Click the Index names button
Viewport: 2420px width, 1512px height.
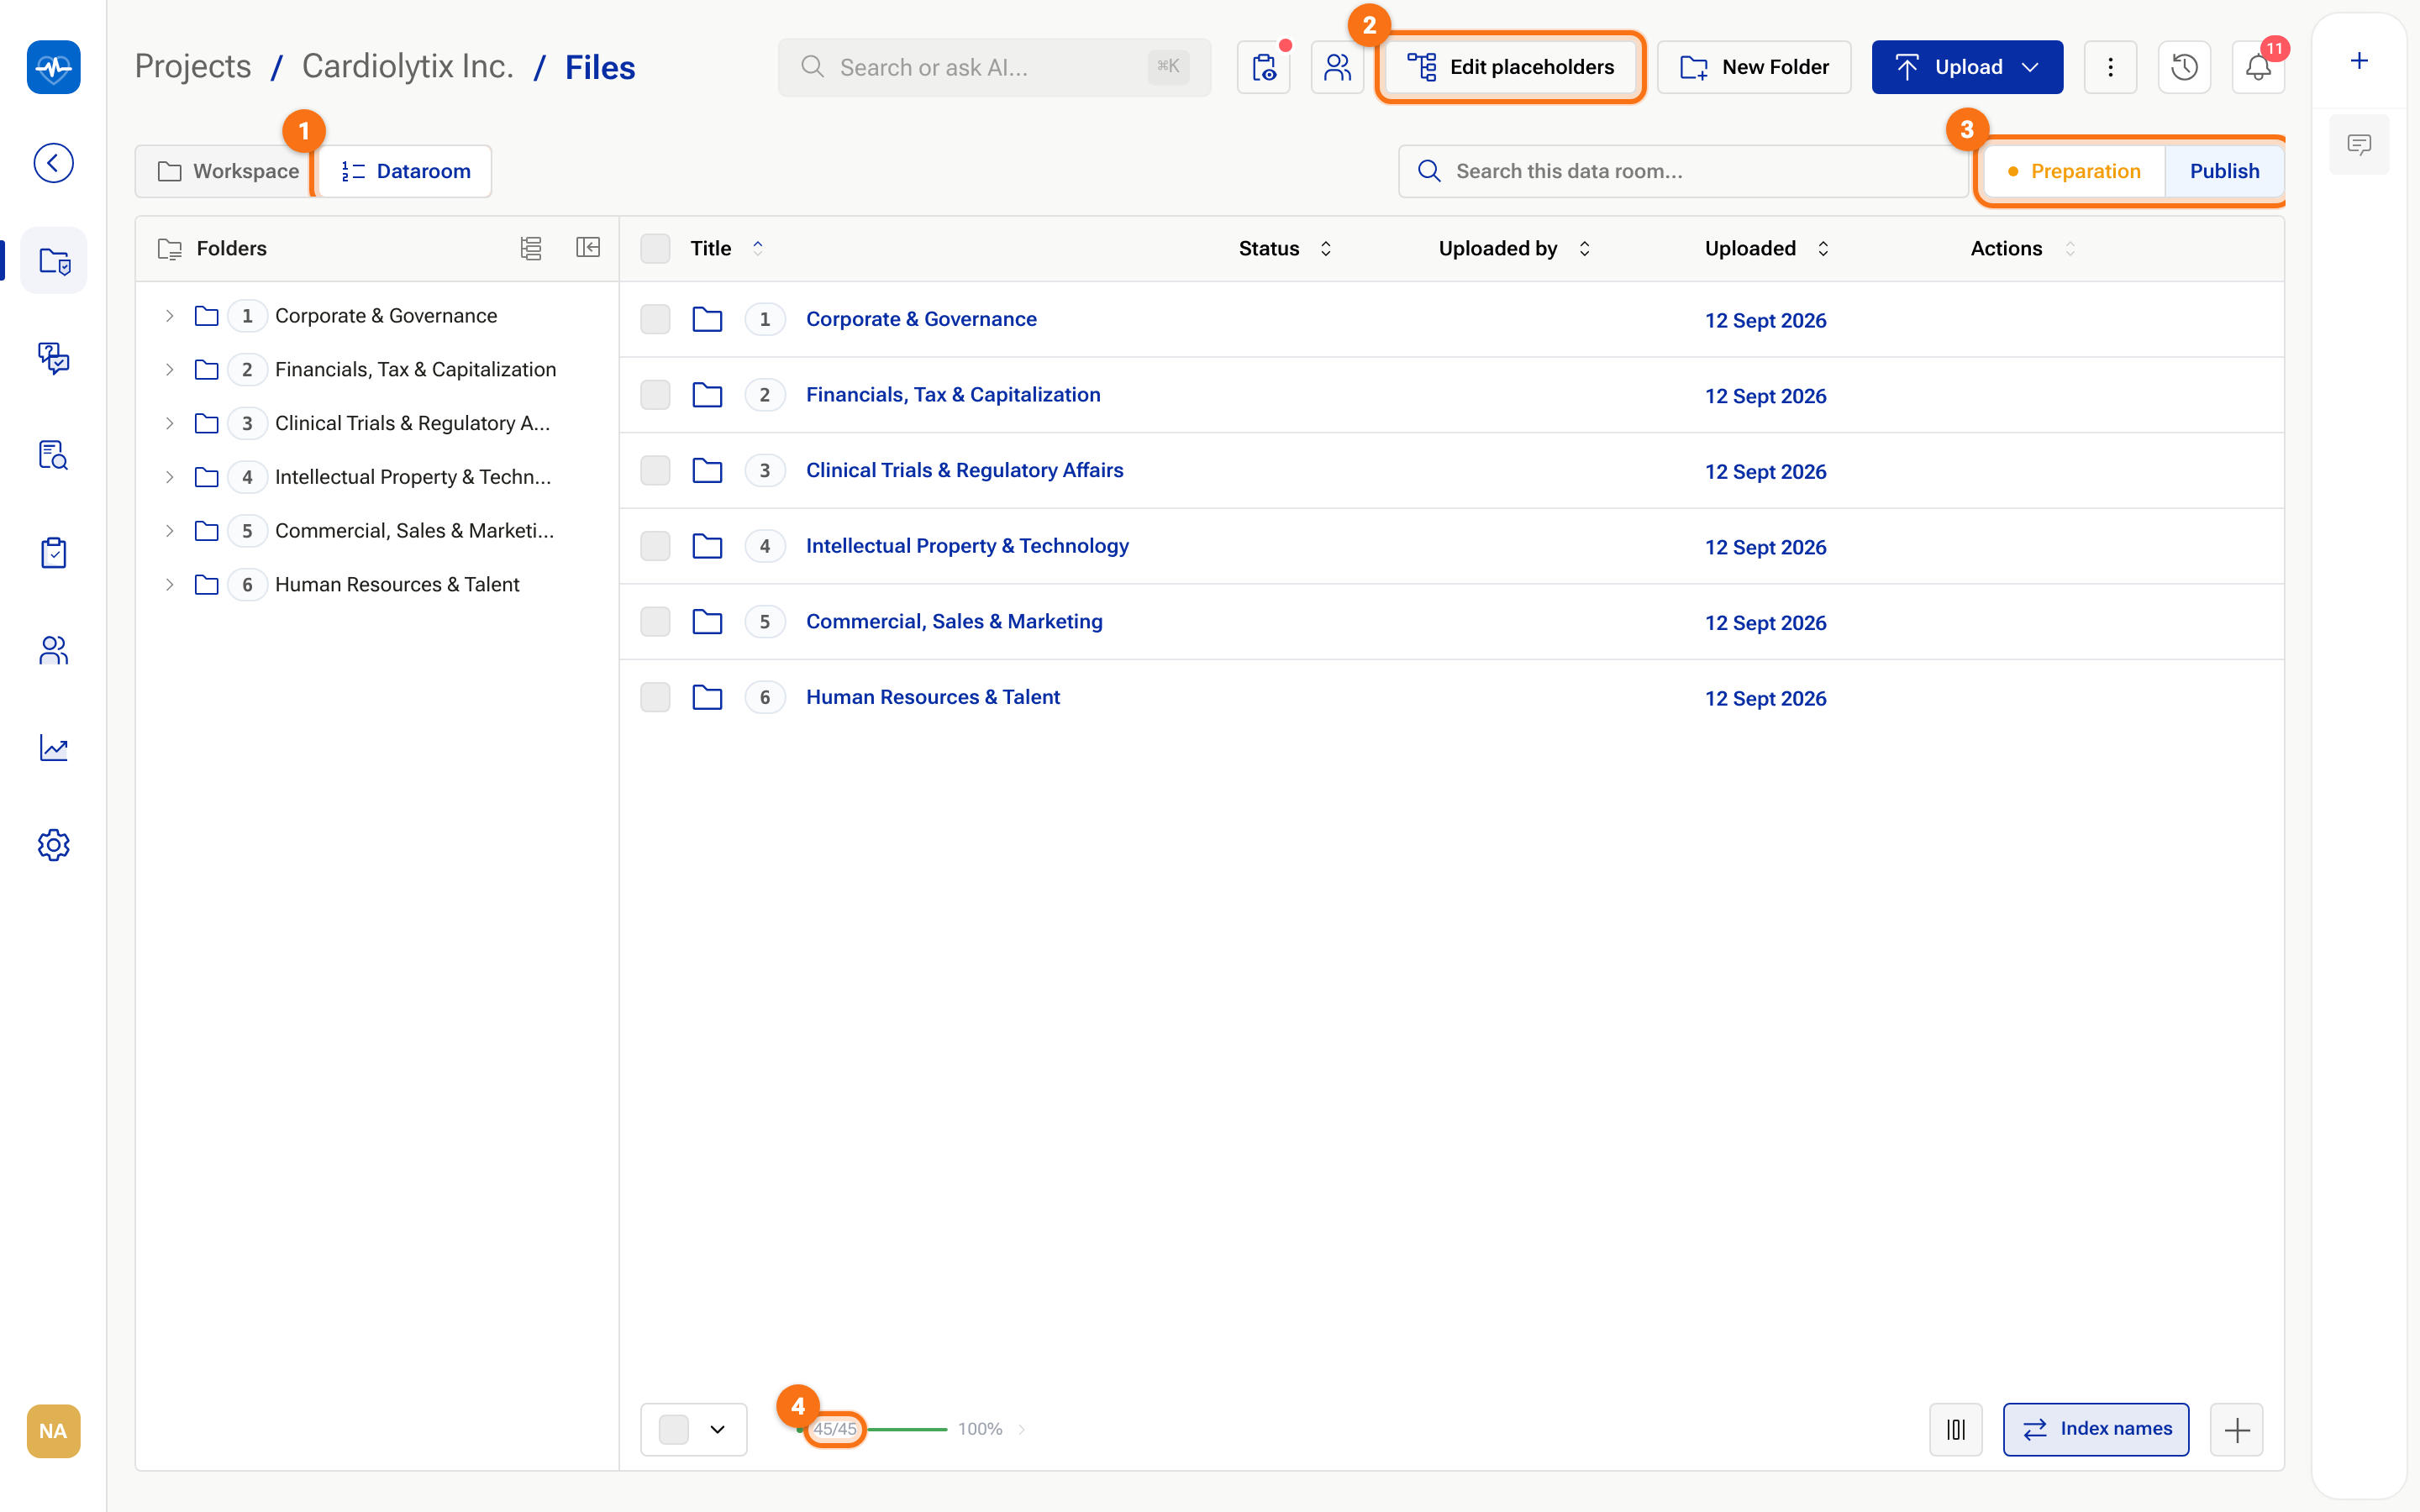coord(2096,1429)
